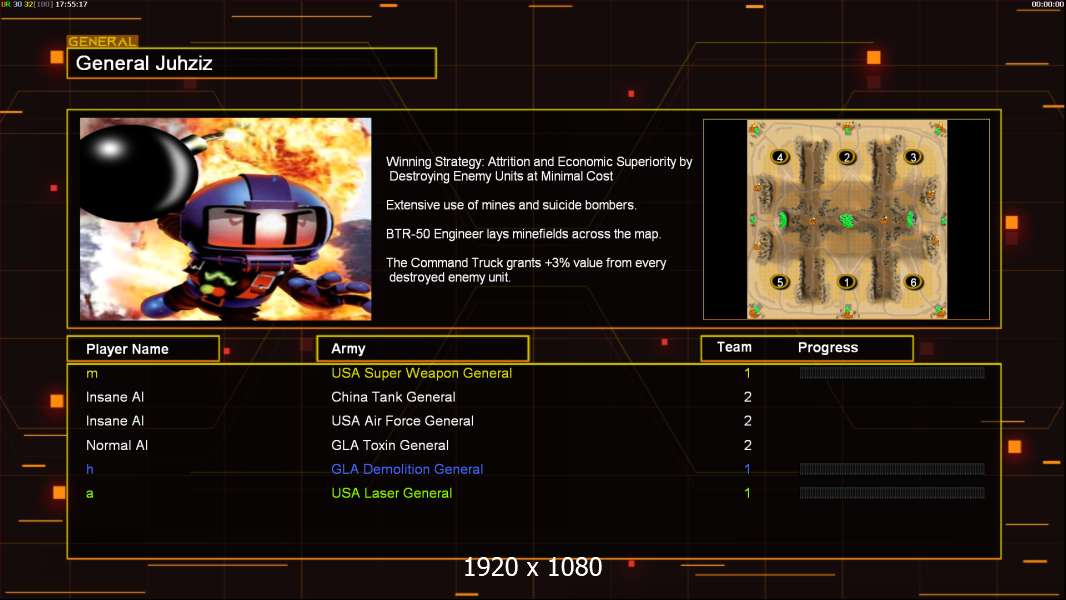
Task: Click 'USA Super Weapon General' army
Action: pyautogui.click(x=422, y=373)
